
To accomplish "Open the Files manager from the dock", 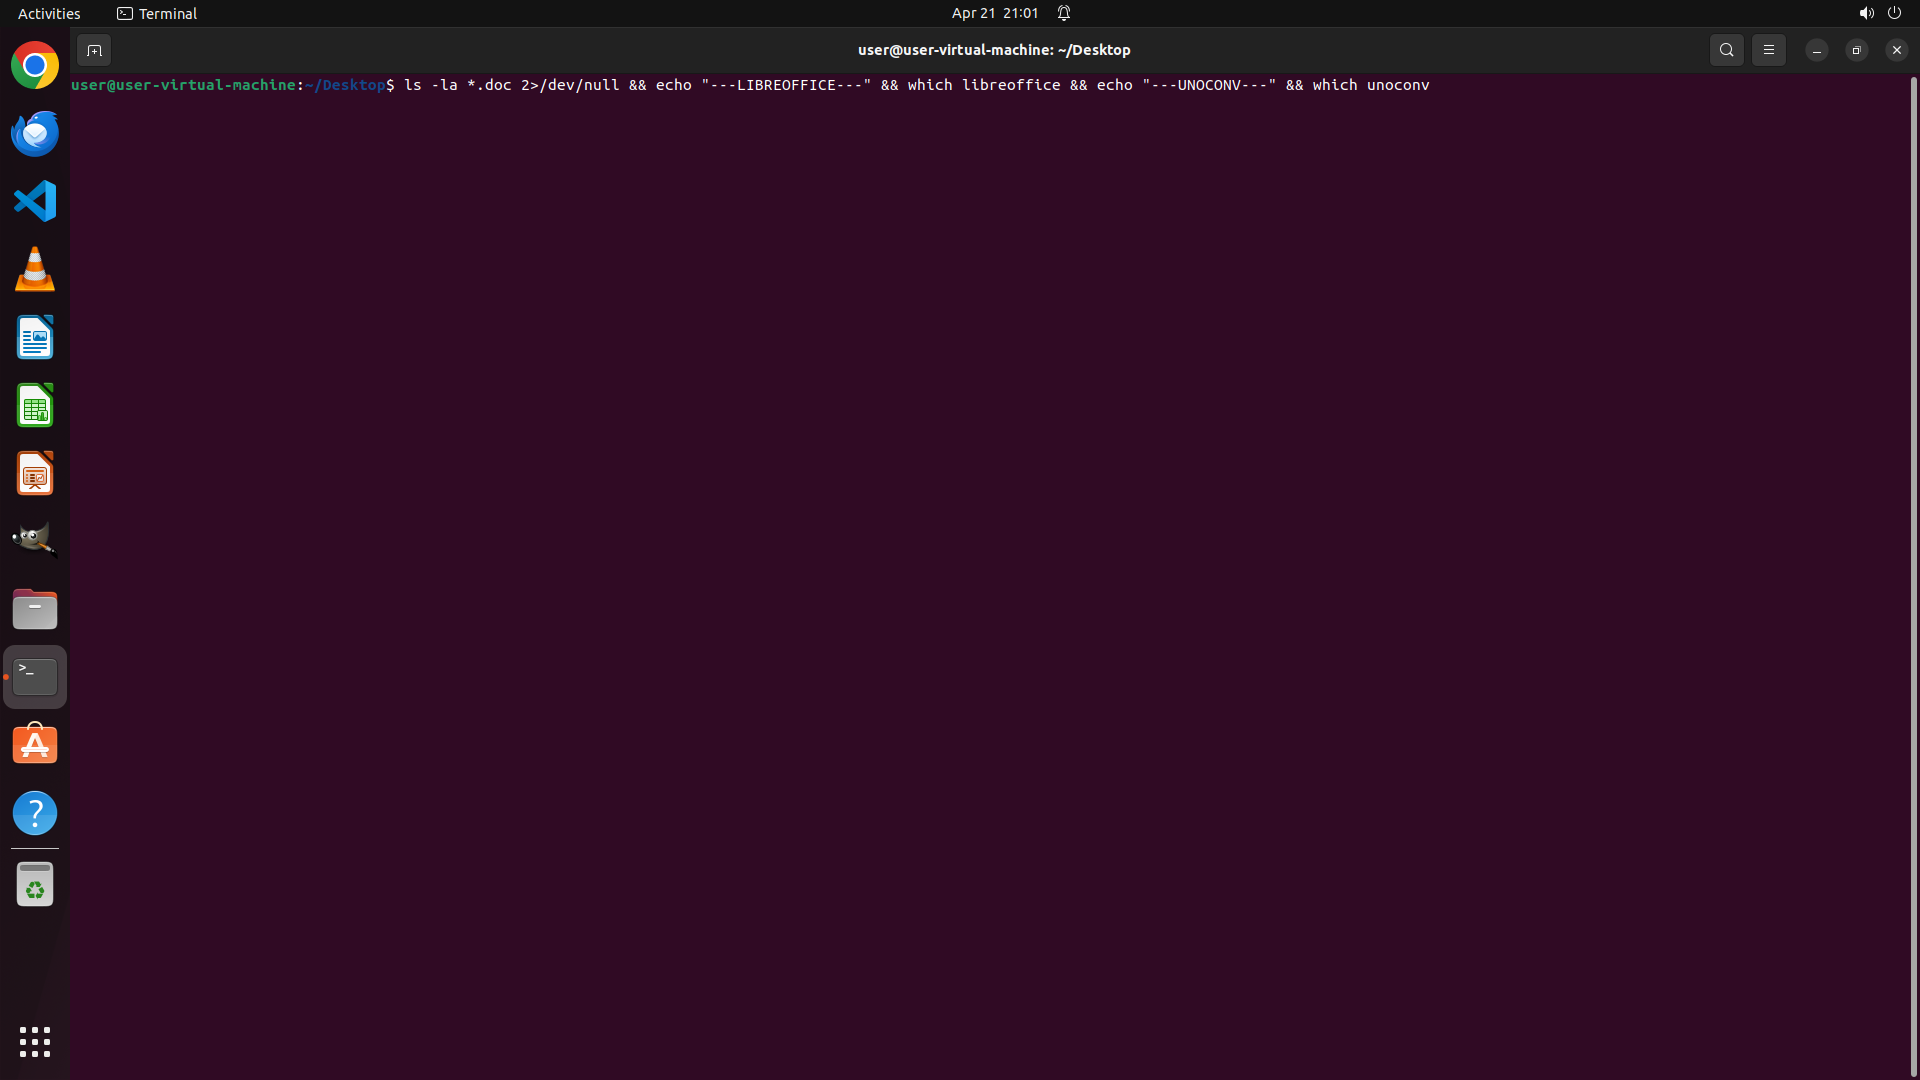I will [x=35, y=609].
